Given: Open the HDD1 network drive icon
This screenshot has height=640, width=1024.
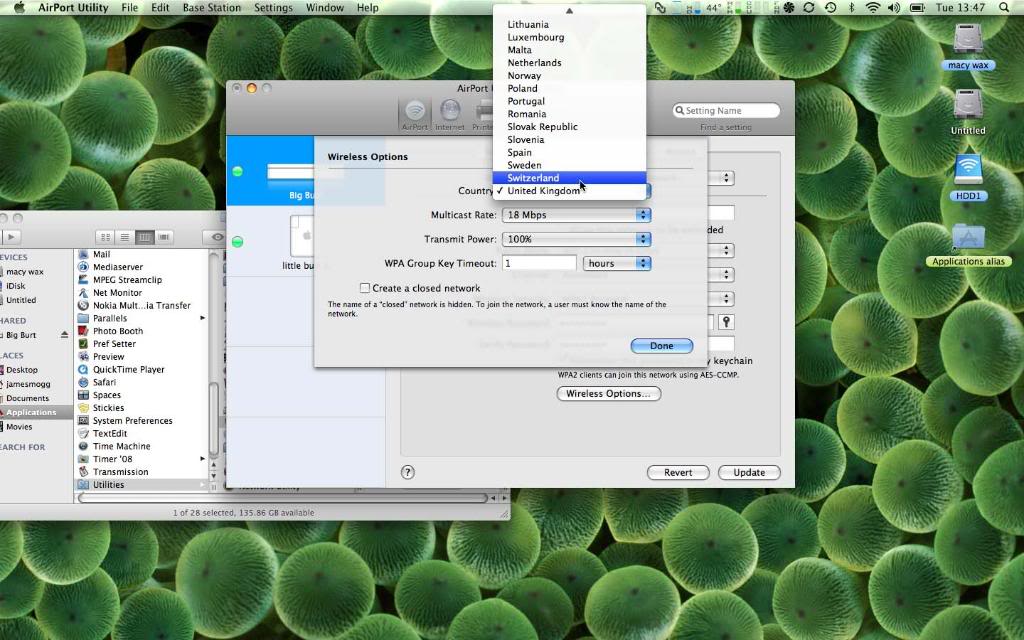Looking at the screenshot, I should click(968, 178).
